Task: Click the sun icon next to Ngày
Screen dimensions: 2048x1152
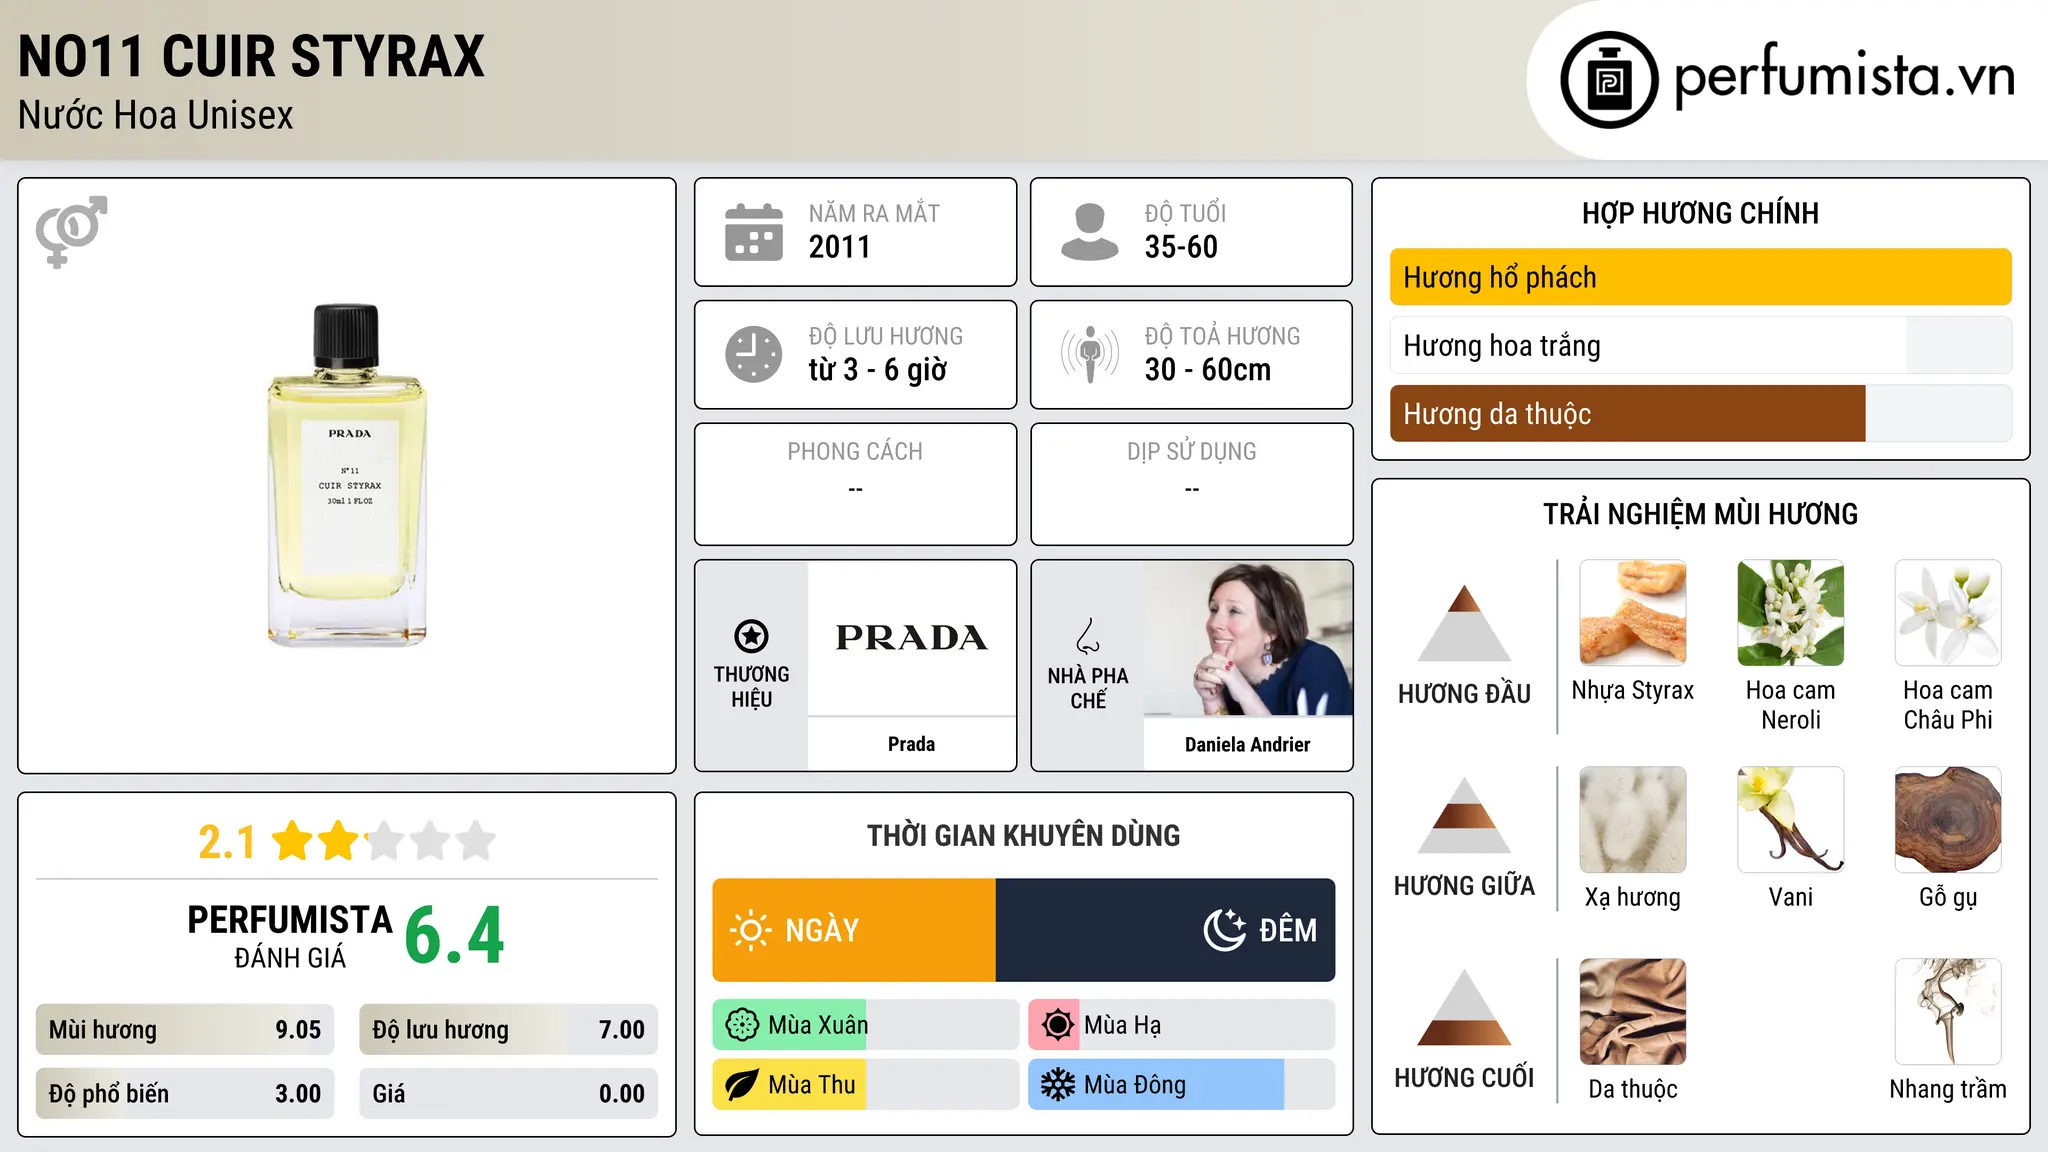Action: click(x=751, y=930)
